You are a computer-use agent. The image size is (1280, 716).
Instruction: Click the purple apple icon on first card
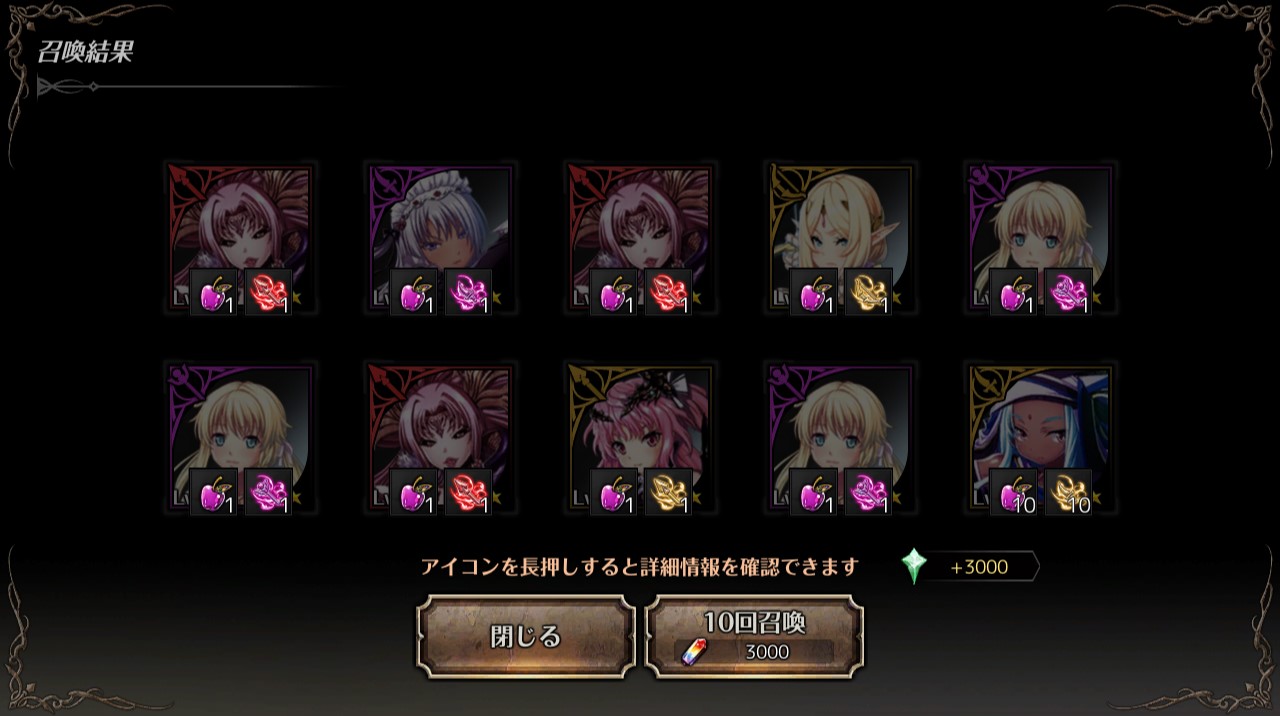pyautogui.click(x=214, y=292)
